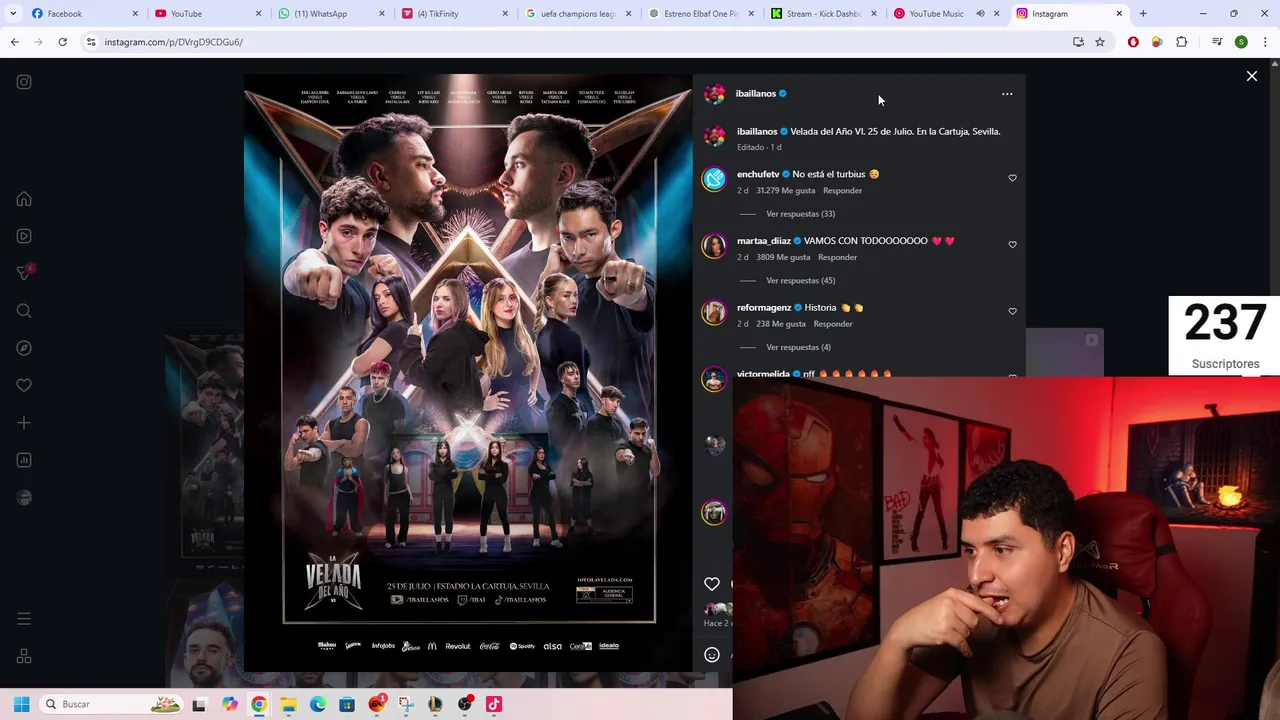Viewport: 1280px width, 720px height.
Task: Mute the YouTube Music tab audio
Action: [980, 14]
